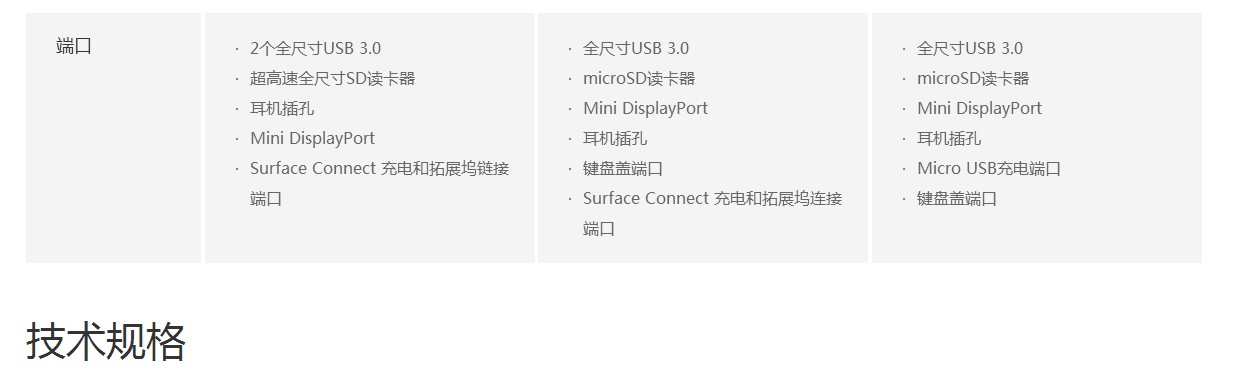Click Mini DisplayPort in the middle column
This screenshot has height=376, width=1258.
[x=645, y=108]
